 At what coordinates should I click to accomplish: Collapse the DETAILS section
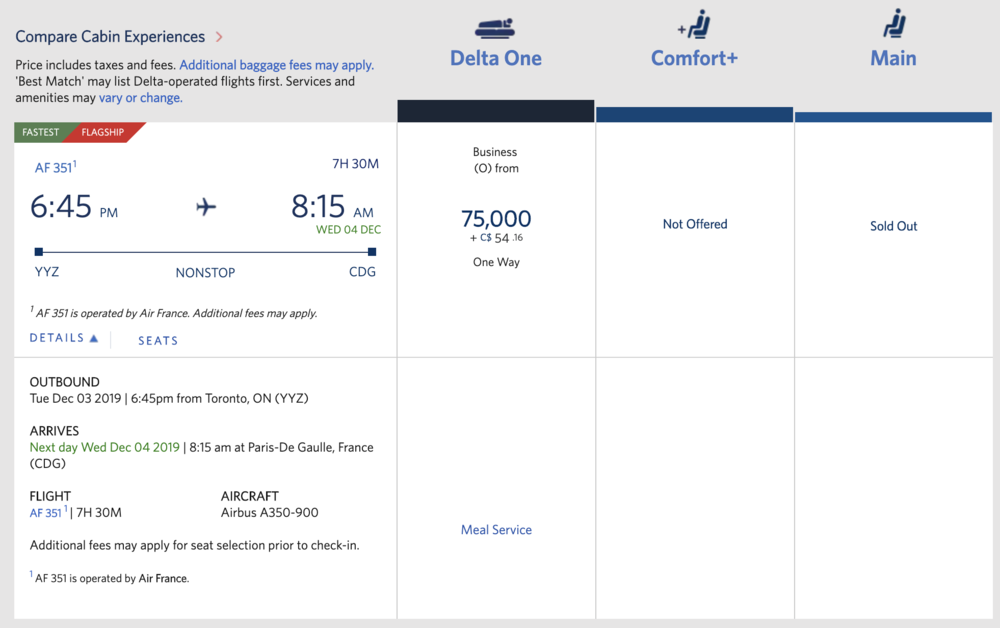click(64, 339)
